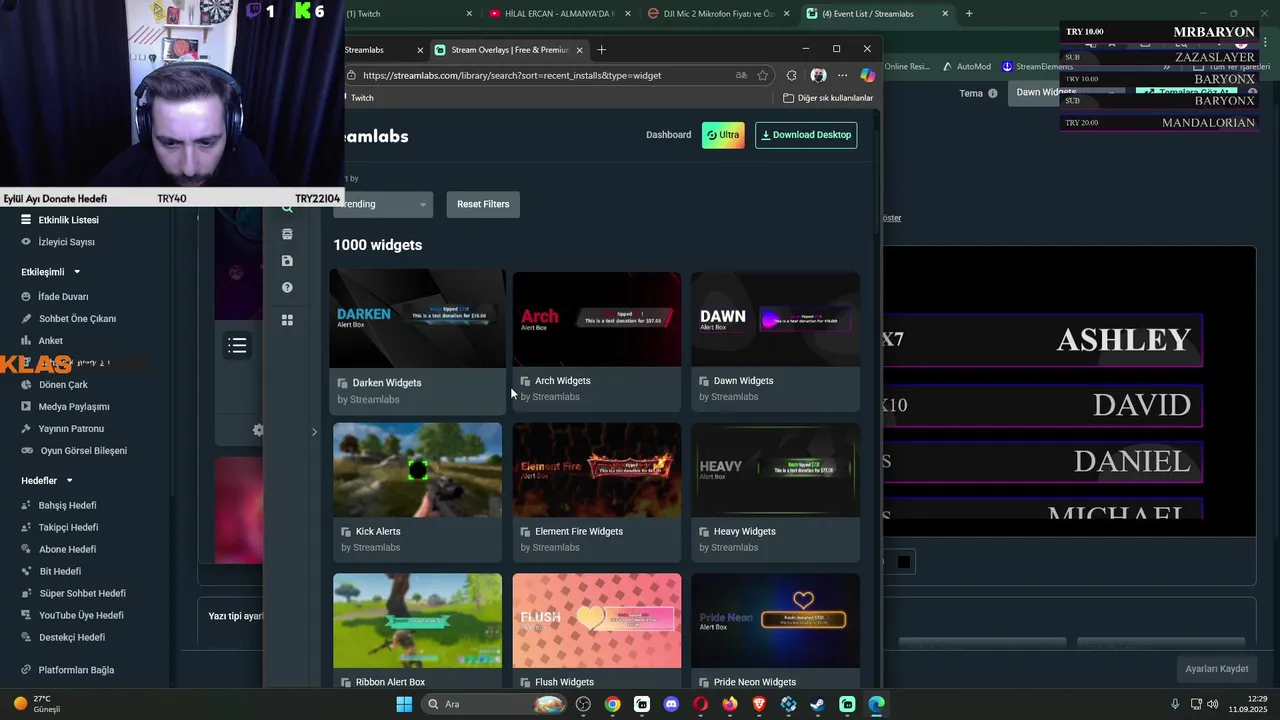Viewport: 1280px width, 720px height.
Task: Click Download Desktop button
Action: click(806, 135)
